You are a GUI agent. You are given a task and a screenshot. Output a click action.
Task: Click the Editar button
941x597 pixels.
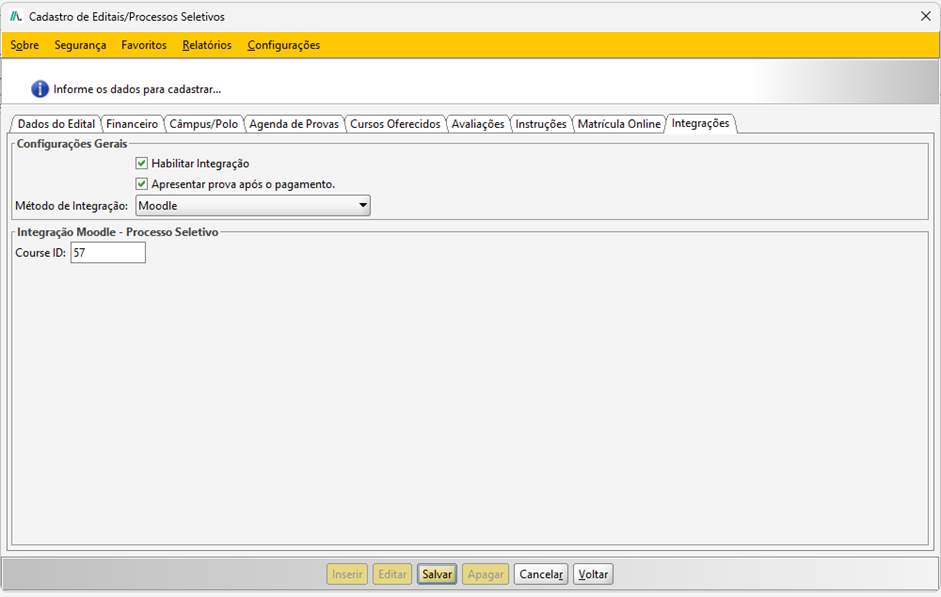[392, 574]
